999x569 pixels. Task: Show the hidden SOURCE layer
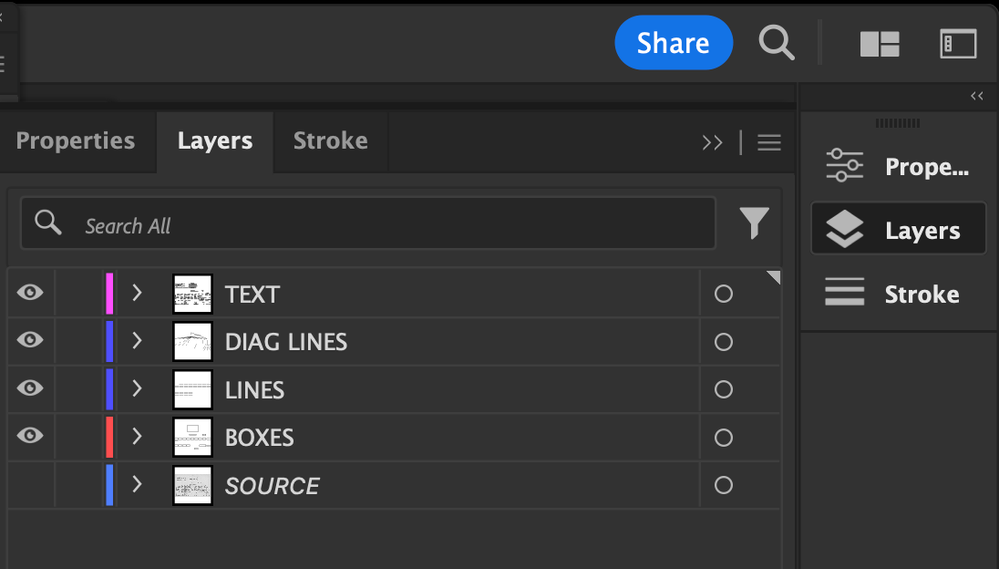pos(31,485)
